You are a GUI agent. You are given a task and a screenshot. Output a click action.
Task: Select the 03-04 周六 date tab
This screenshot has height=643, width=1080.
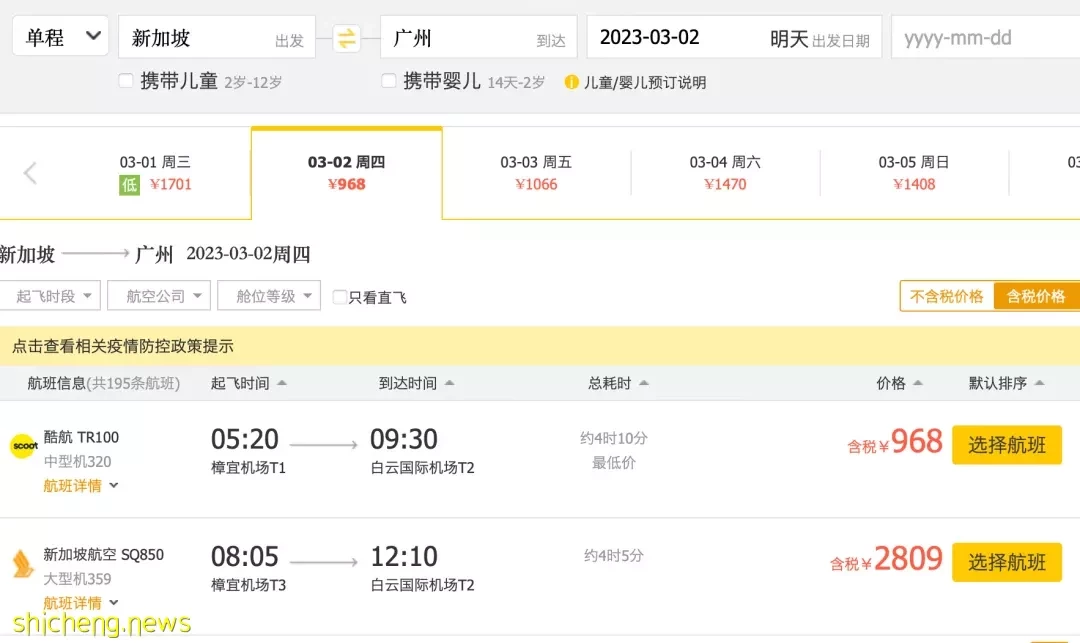pyautogui.click(x=725, y=173)
